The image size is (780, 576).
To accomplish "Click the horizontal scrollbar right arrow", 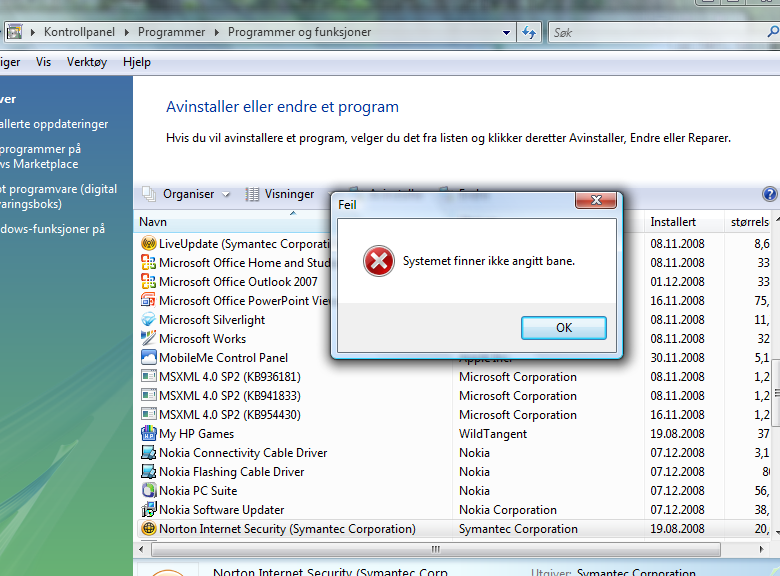I will pos(762,549).
